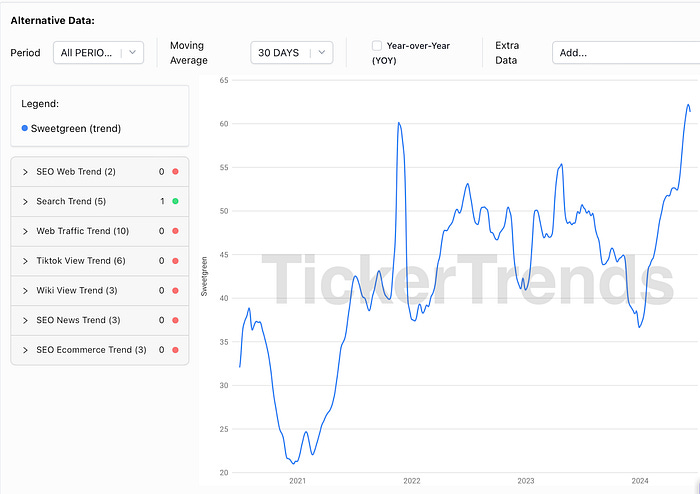Click the 2024 x-axis label
This screenshot has height=494, width=700.
640,481
